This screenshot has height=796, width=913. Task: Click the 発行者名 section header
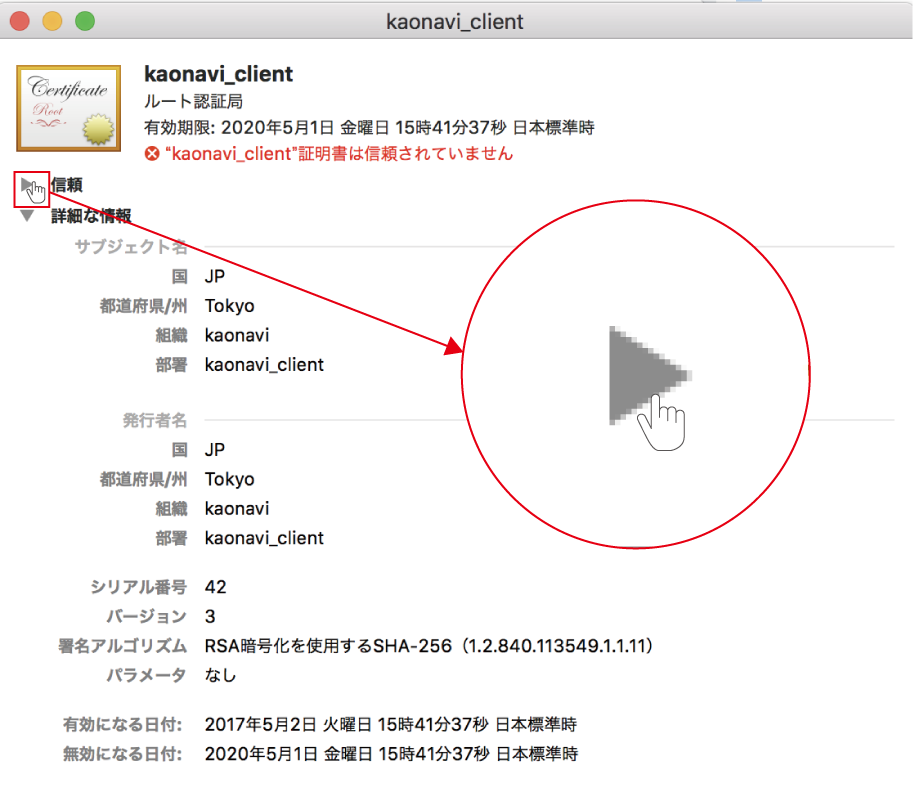(155, 420)
